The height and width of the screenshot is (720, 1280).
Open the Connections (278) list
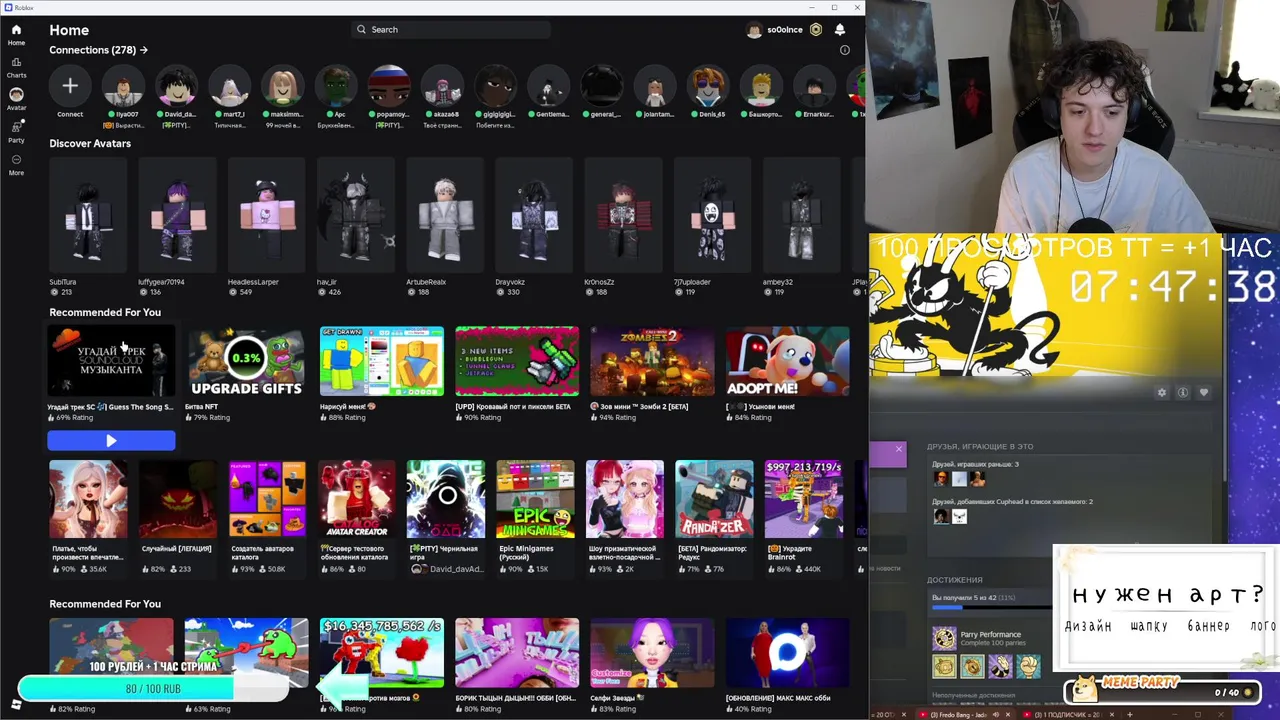pyautogui.click(x=98, y=50)
